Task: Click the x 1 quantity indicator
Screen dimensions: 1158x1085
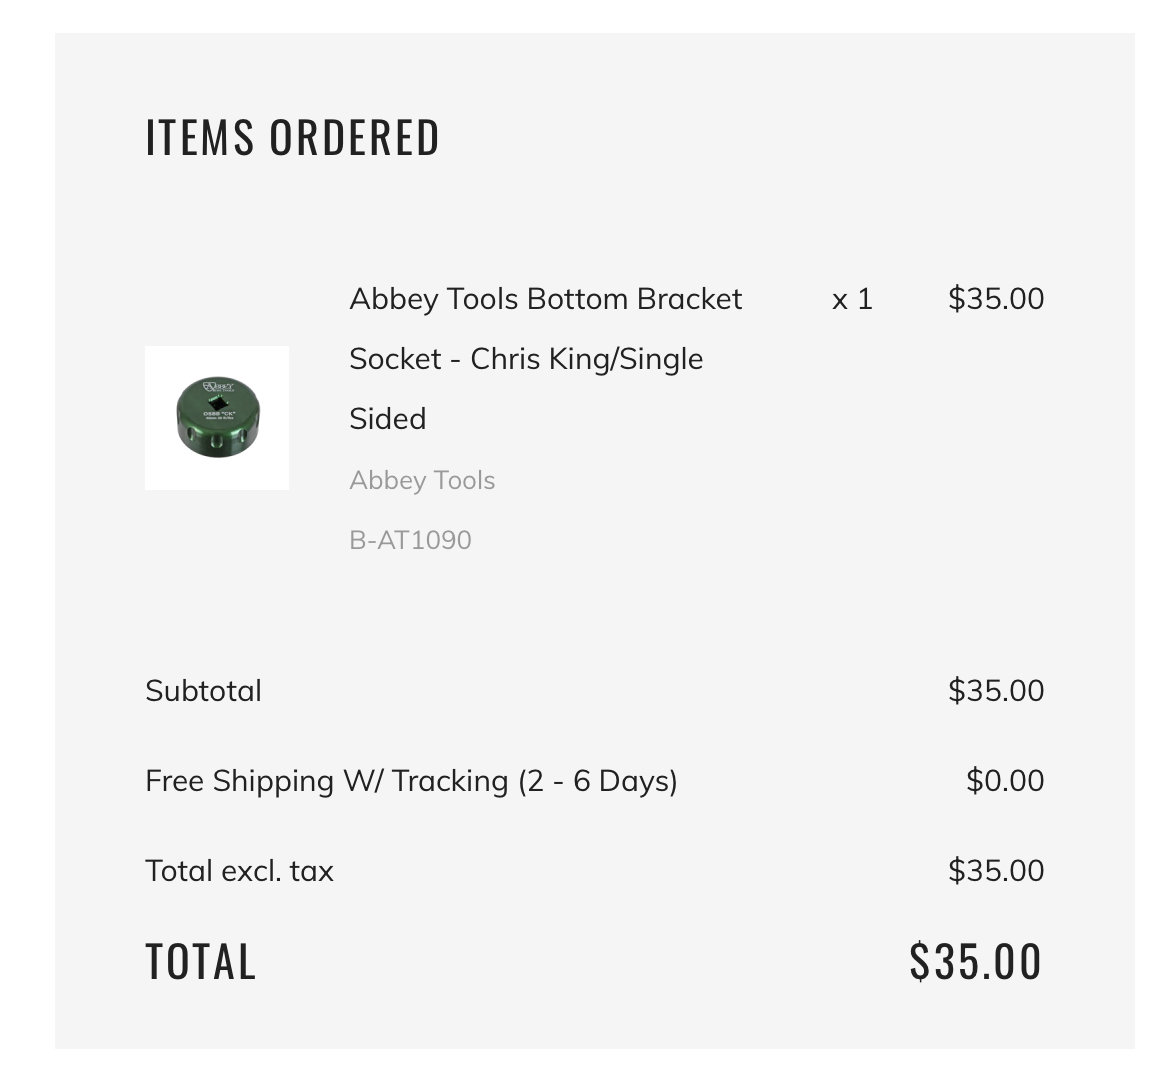Action: pyautogui.click(x=852, y=299)
